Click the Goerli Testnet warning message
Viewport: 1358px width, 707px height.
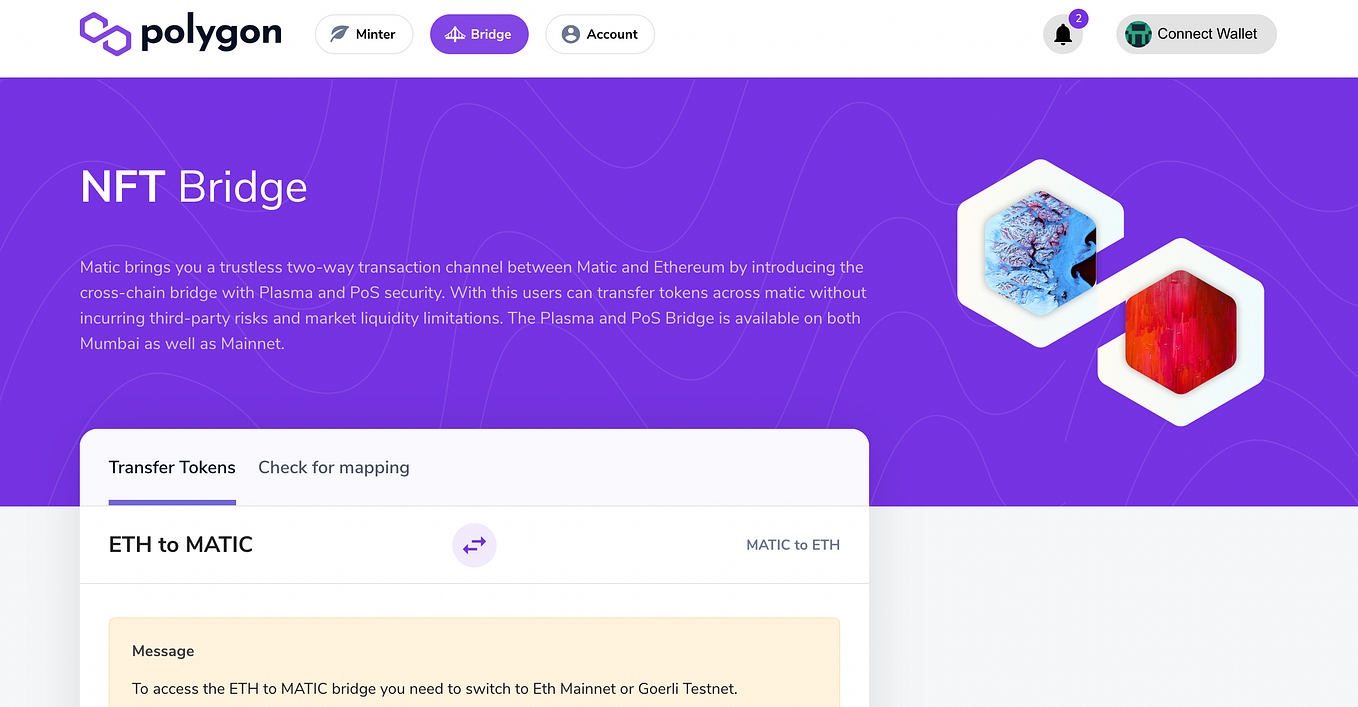[x=434, y=688]
